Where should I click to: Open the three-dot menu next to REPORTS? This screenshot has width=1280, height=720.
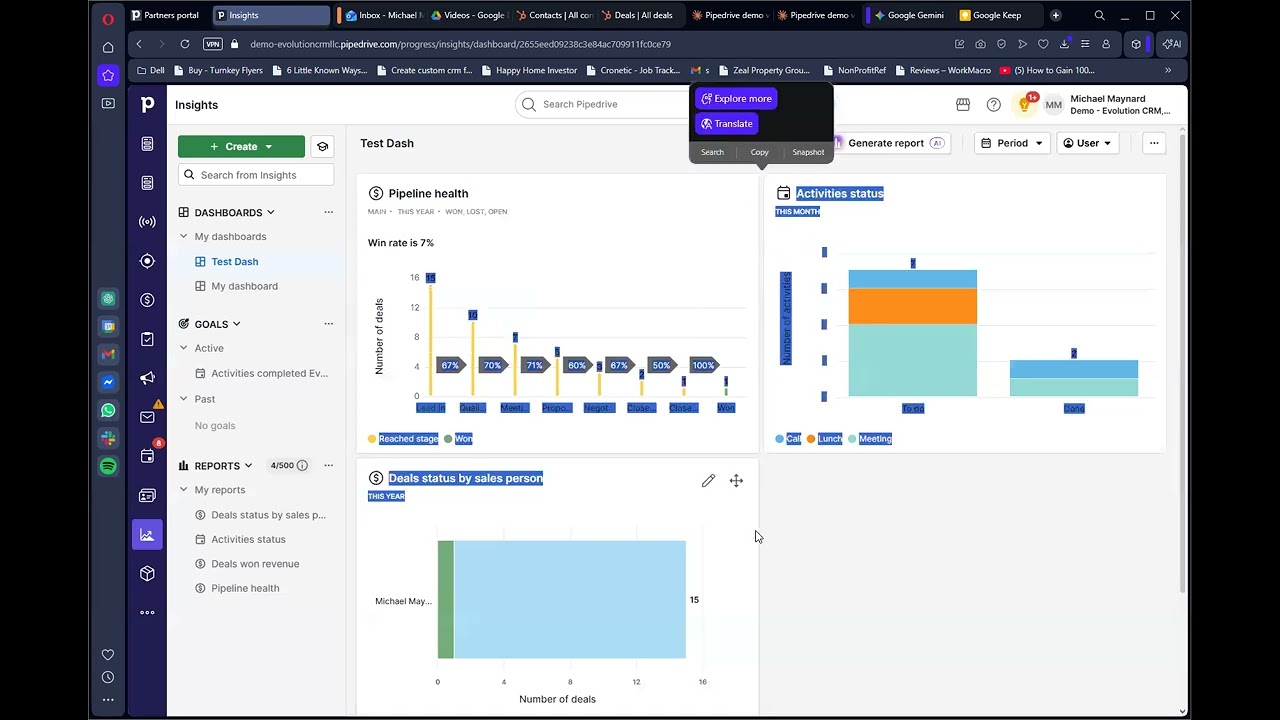328,466
